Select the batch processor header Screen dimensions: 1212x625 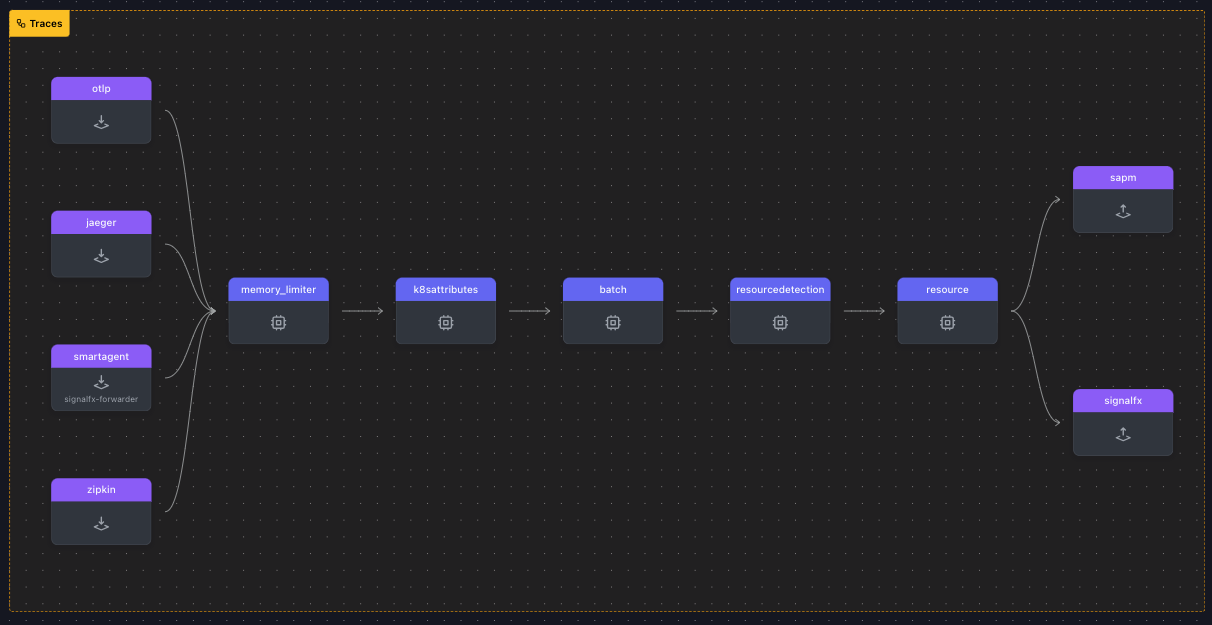(x=613, y=289)
